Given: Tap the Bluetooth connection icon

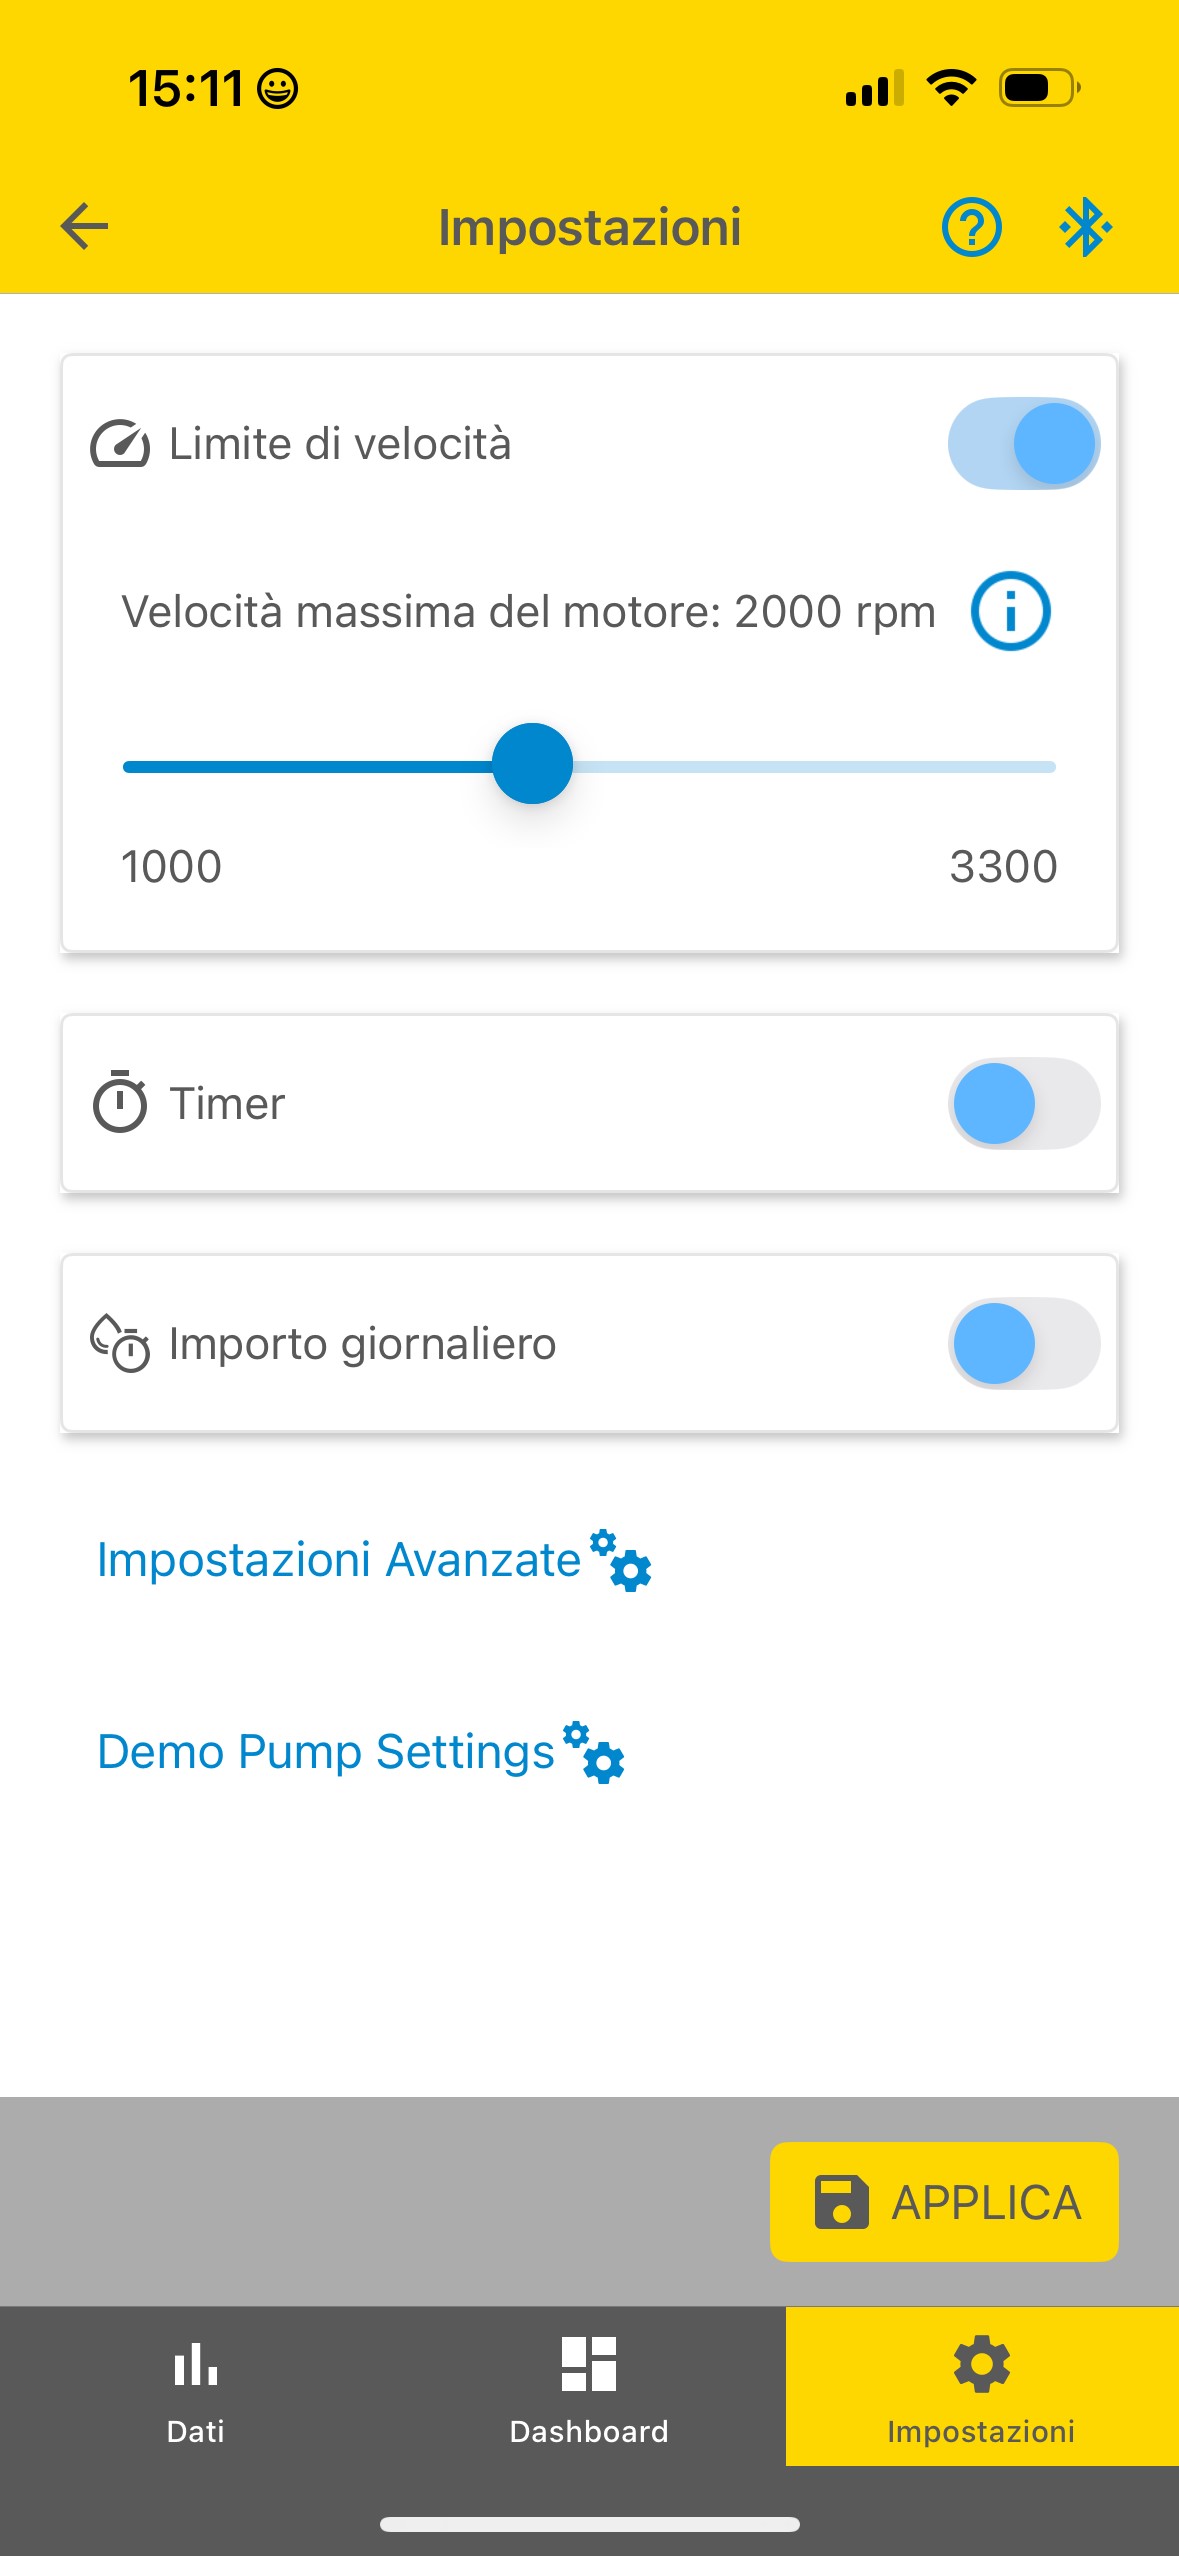Looking at the screenshot, I should [x=1085, y=227].
